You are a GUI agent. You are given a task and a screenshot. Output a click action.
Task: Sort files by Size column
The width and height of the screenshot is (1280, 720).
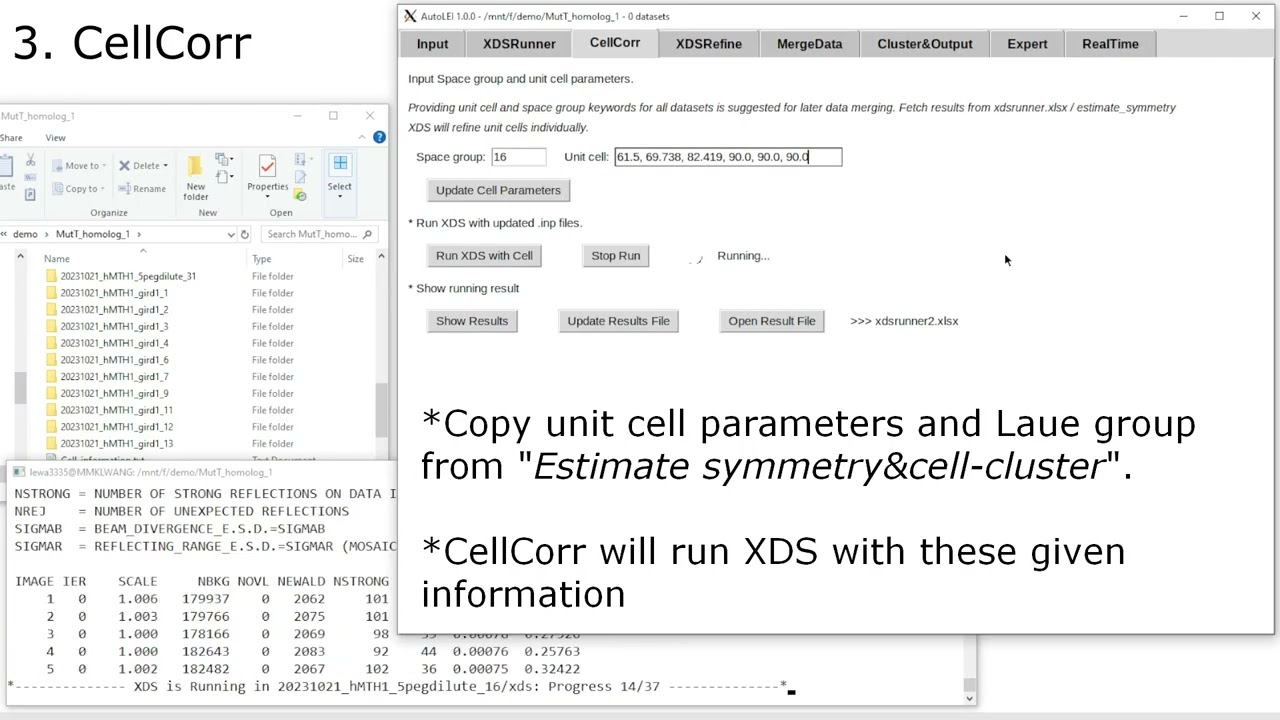click(355, 259)
